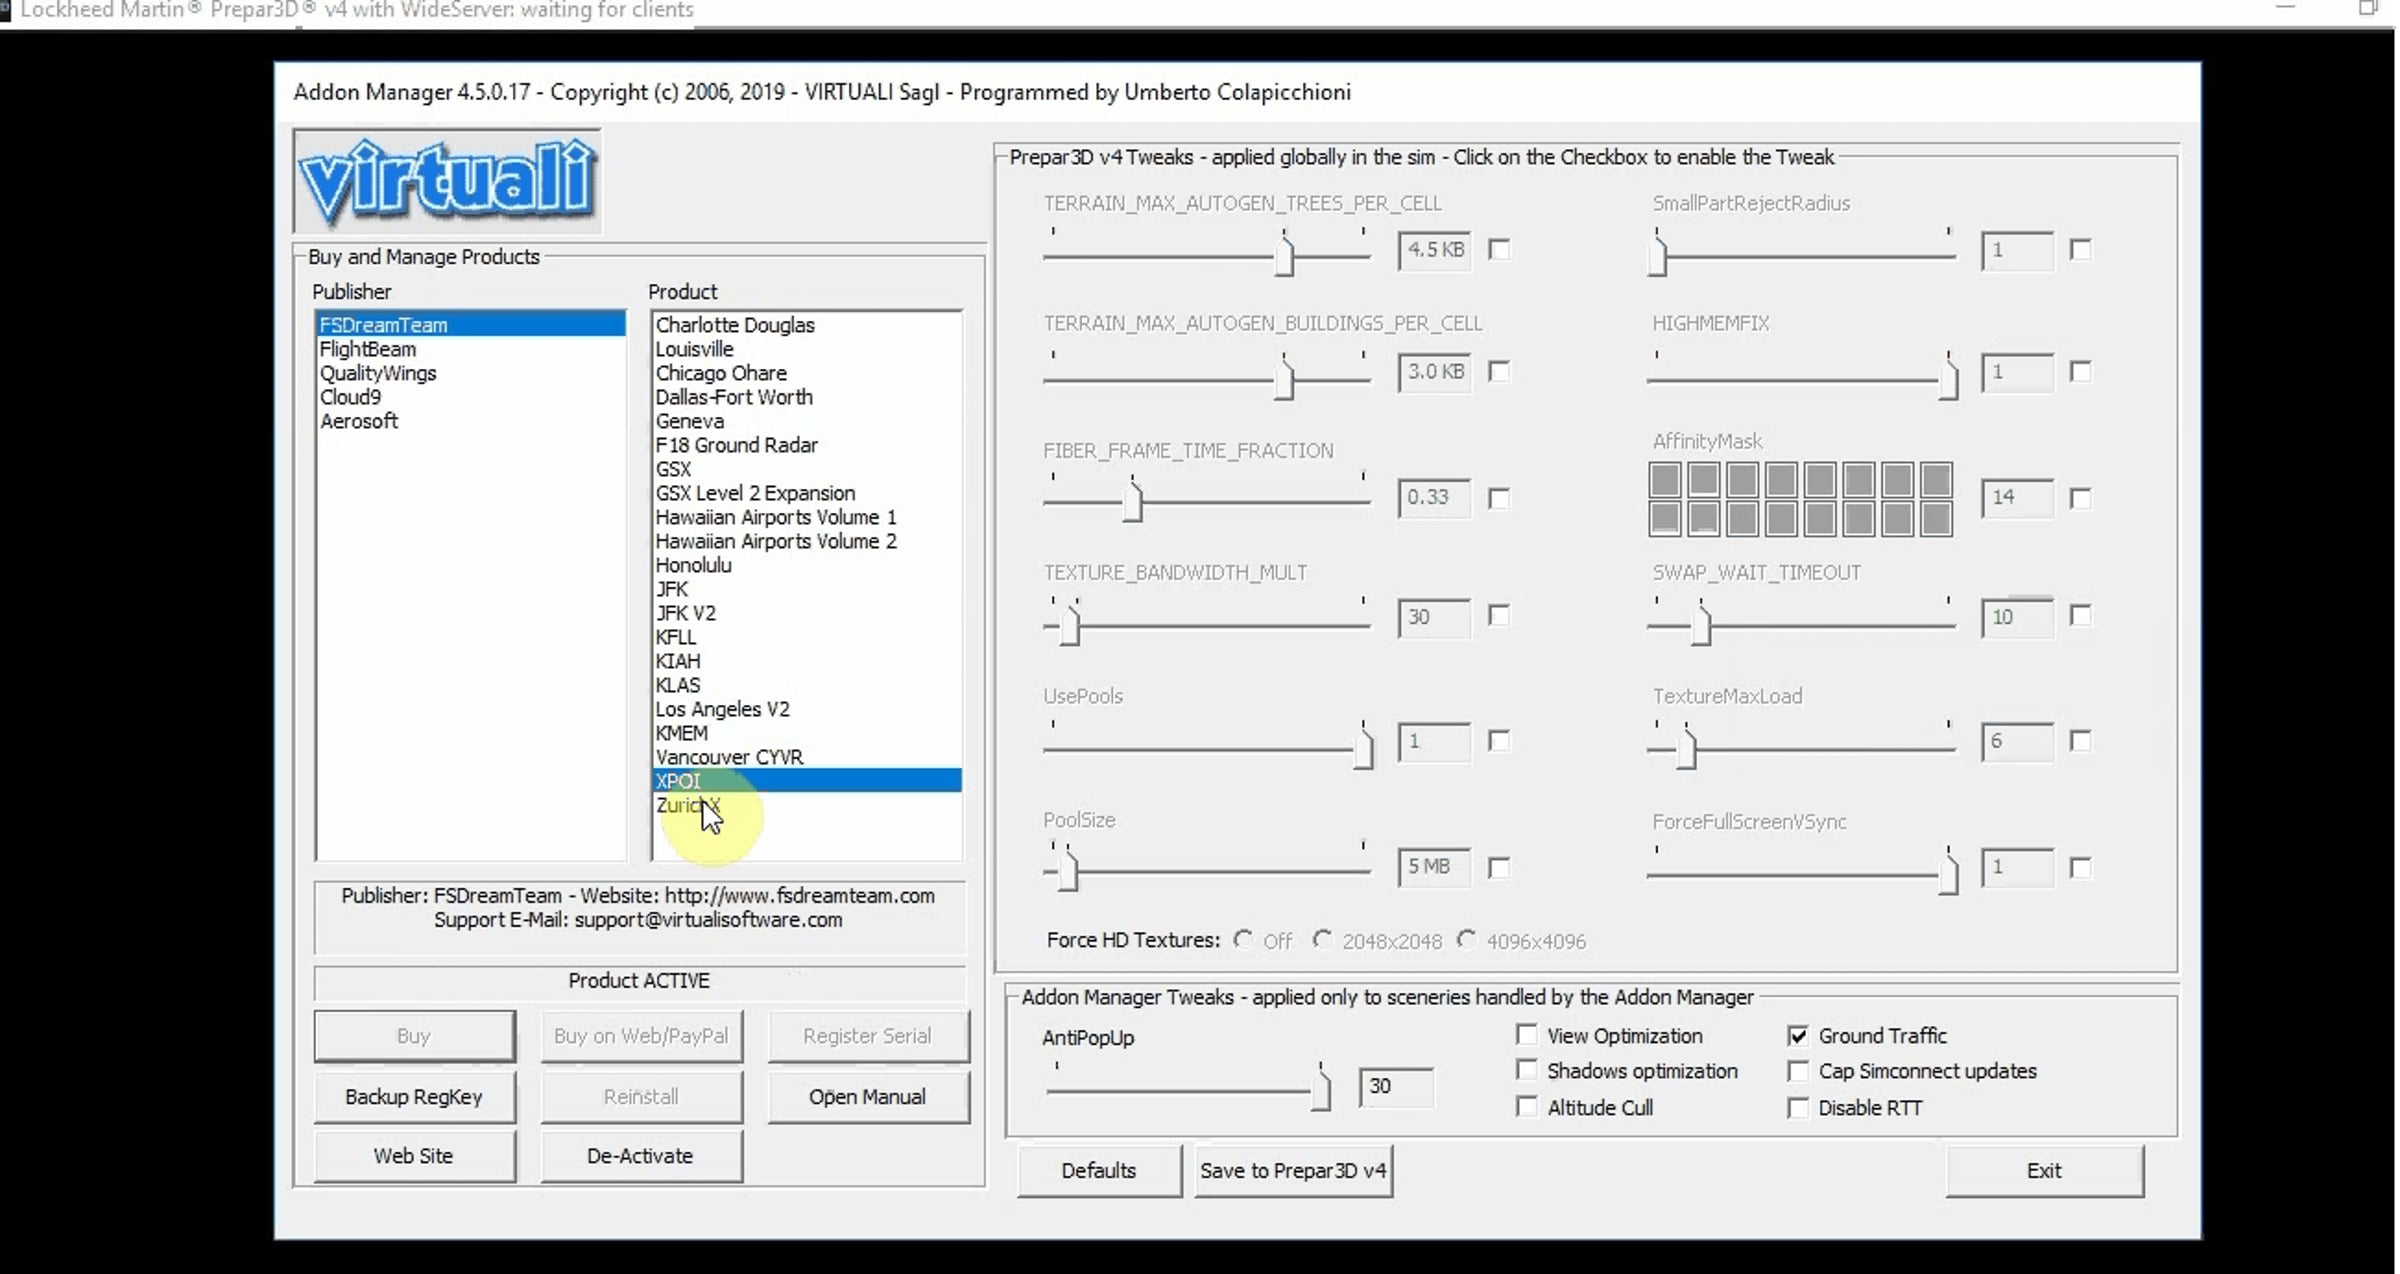Tick the View Optimization checkbox
Viewport: 2400px width, 1274px height.
click(x=1526, y=1035)
